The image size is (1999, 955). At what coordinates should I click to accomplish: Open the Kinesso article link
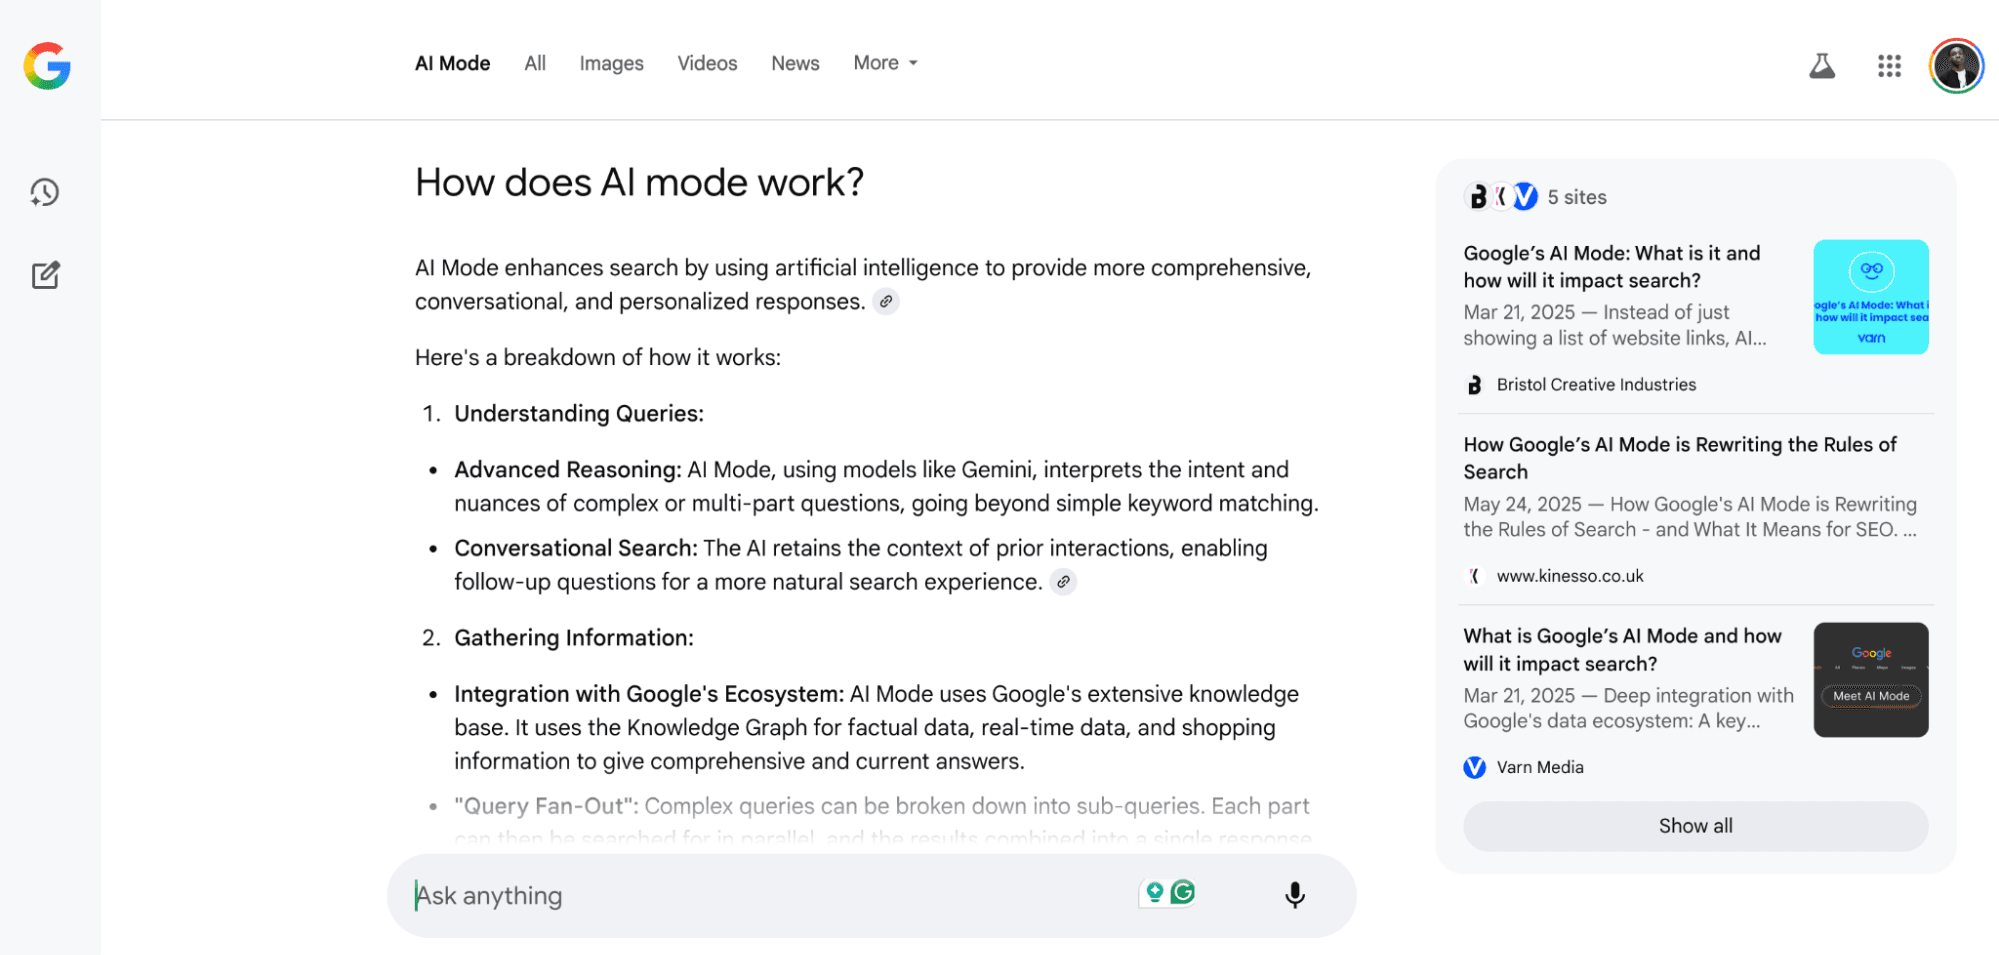[x=1678, y=458]
